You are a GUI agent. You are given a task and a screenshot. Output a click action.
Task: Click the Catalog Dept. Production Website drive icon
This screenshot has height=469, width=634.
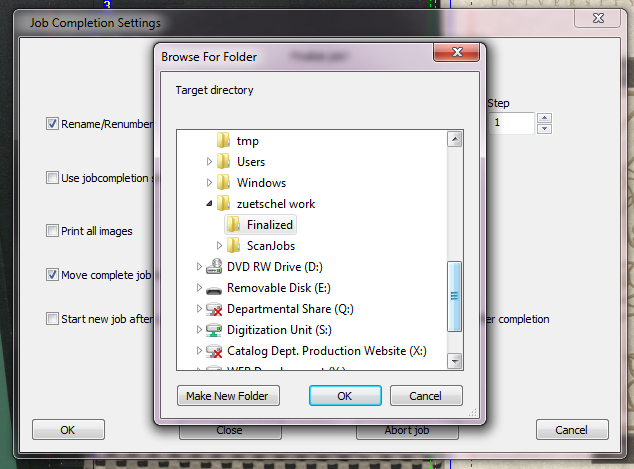click(x=213, y=351)
